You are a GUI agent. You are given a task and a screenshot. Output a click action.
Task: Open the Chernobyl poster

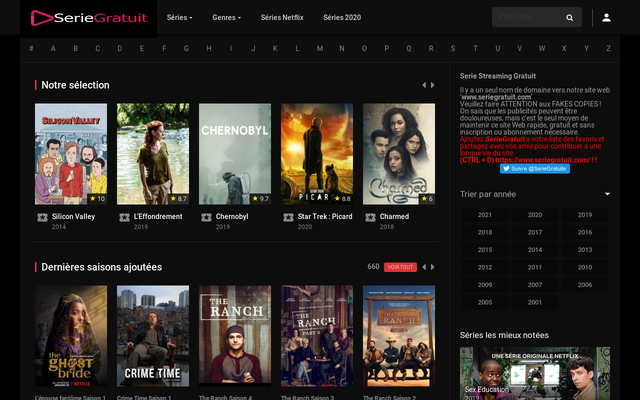point(235,154)
